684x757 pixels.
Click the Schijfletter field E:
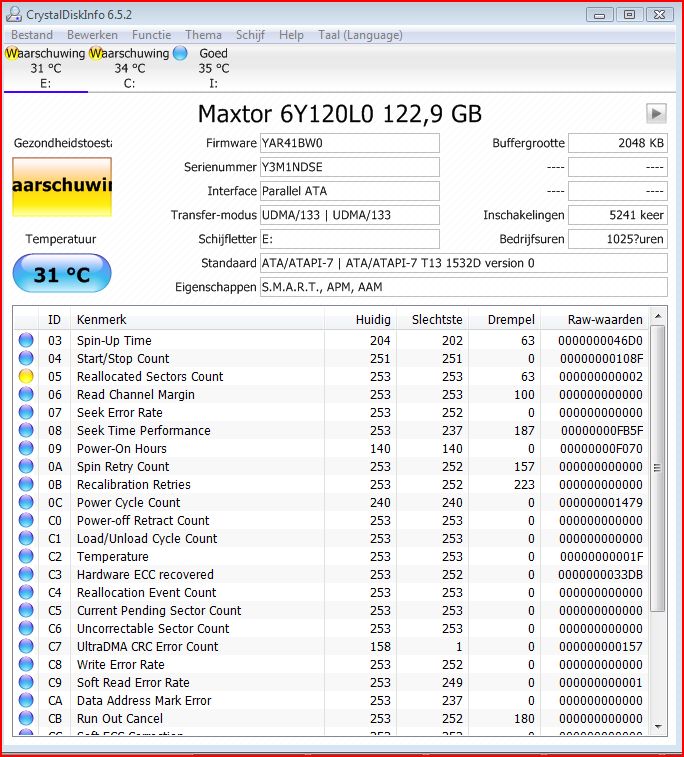click(349, 239)
